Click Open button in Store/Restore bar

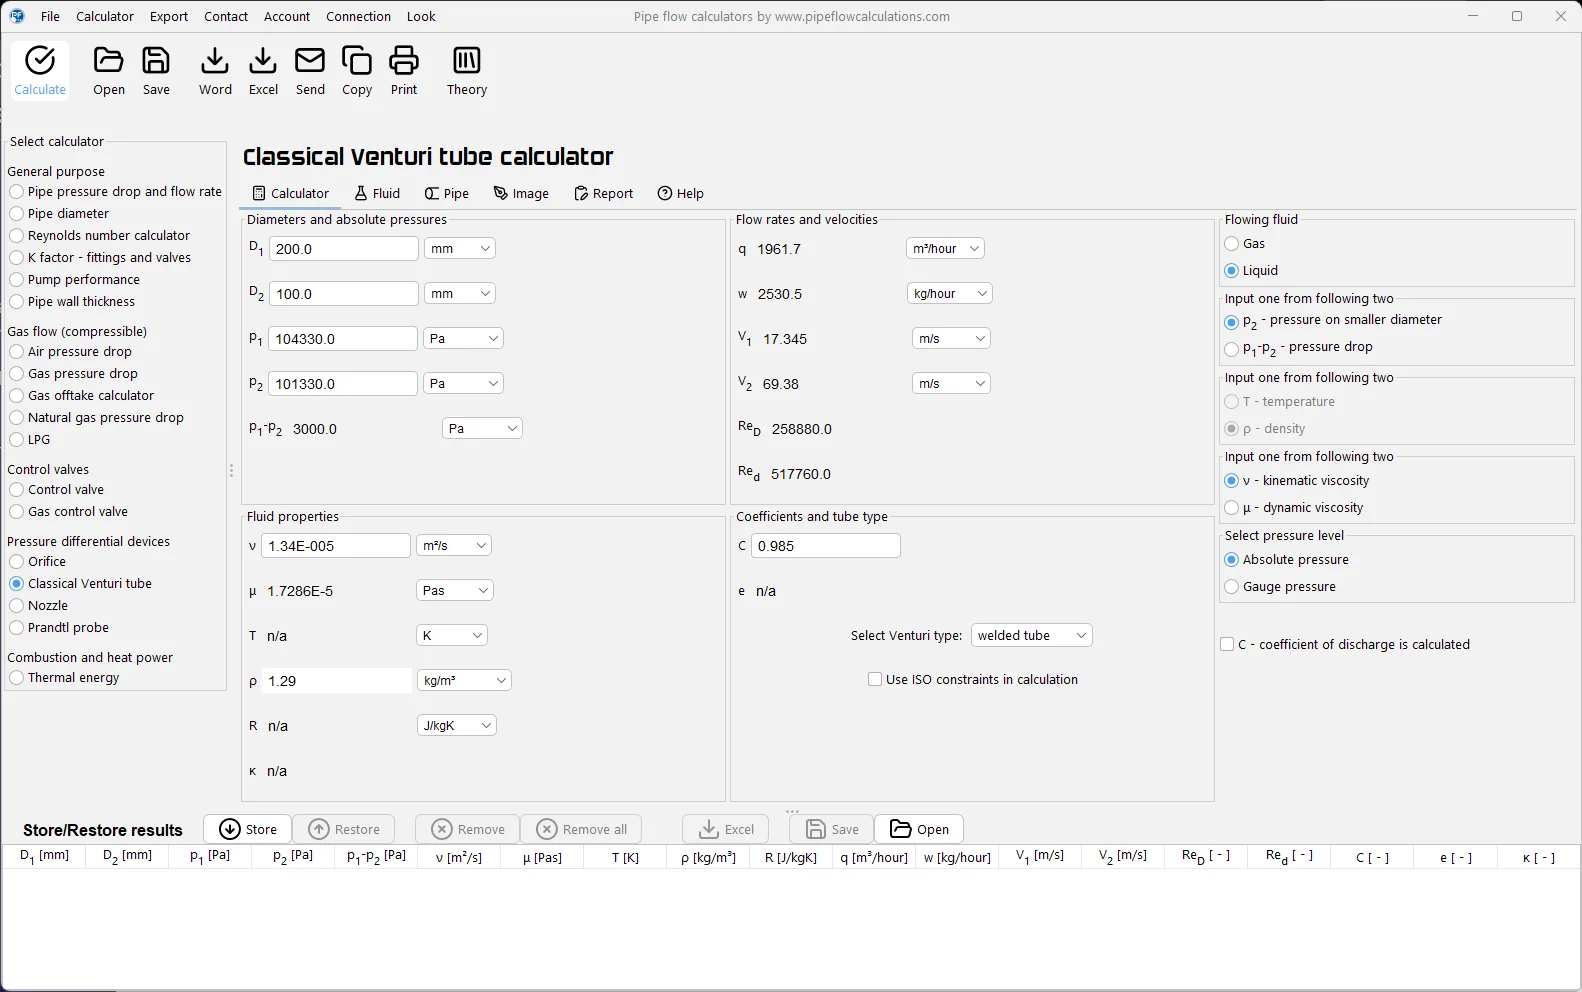point(919,830)
